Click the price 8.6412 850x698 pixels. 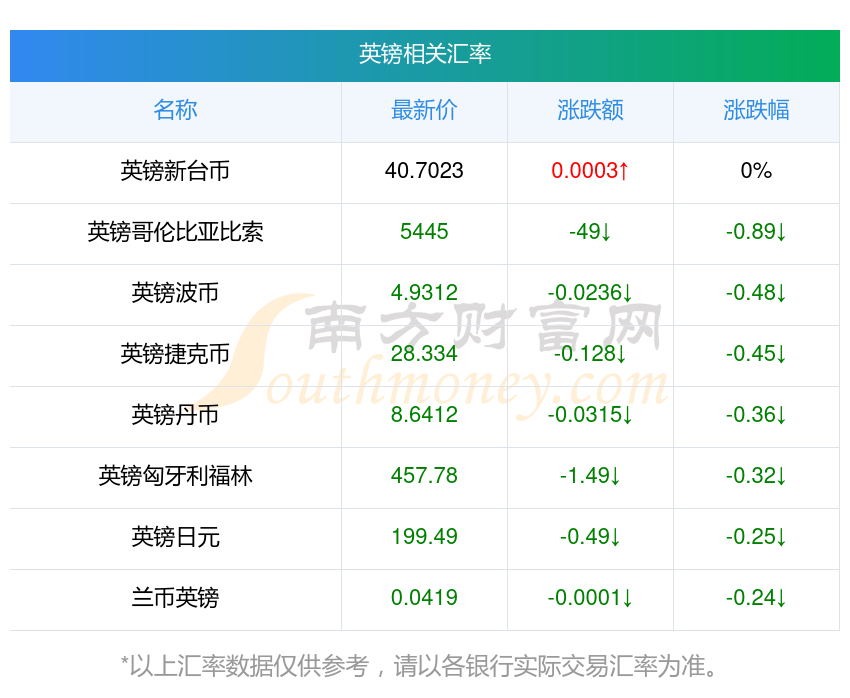[424, 415]
